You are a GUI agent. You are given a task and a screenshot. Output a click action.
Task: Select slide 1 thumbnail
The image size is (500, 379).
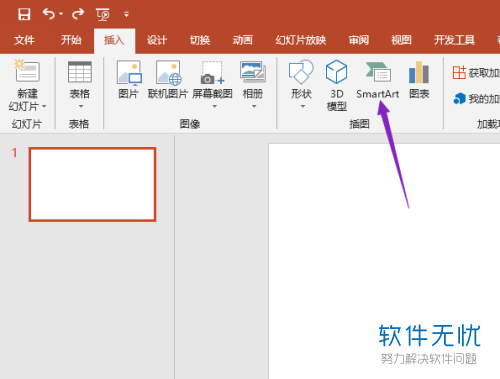point(92,184)
